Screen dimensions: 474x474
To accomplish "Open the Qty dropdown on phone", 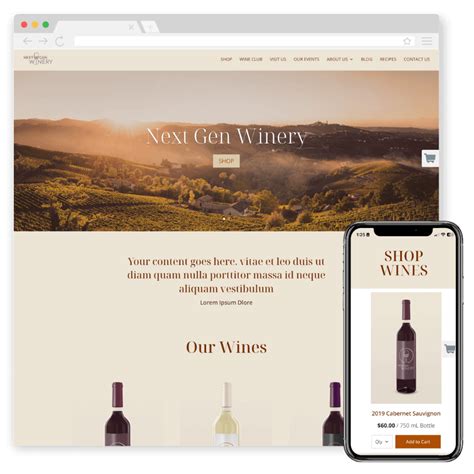I will (382, 442).
